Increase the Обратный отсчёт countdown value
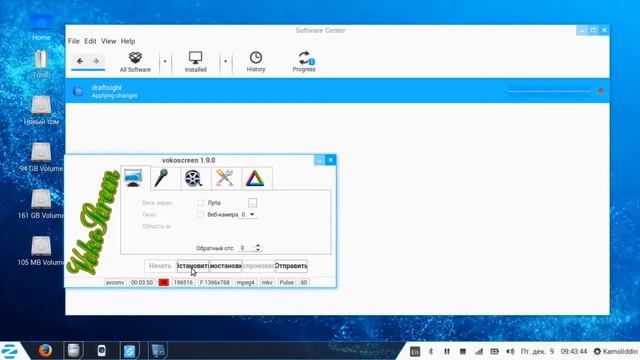 [x=258, y=246]
